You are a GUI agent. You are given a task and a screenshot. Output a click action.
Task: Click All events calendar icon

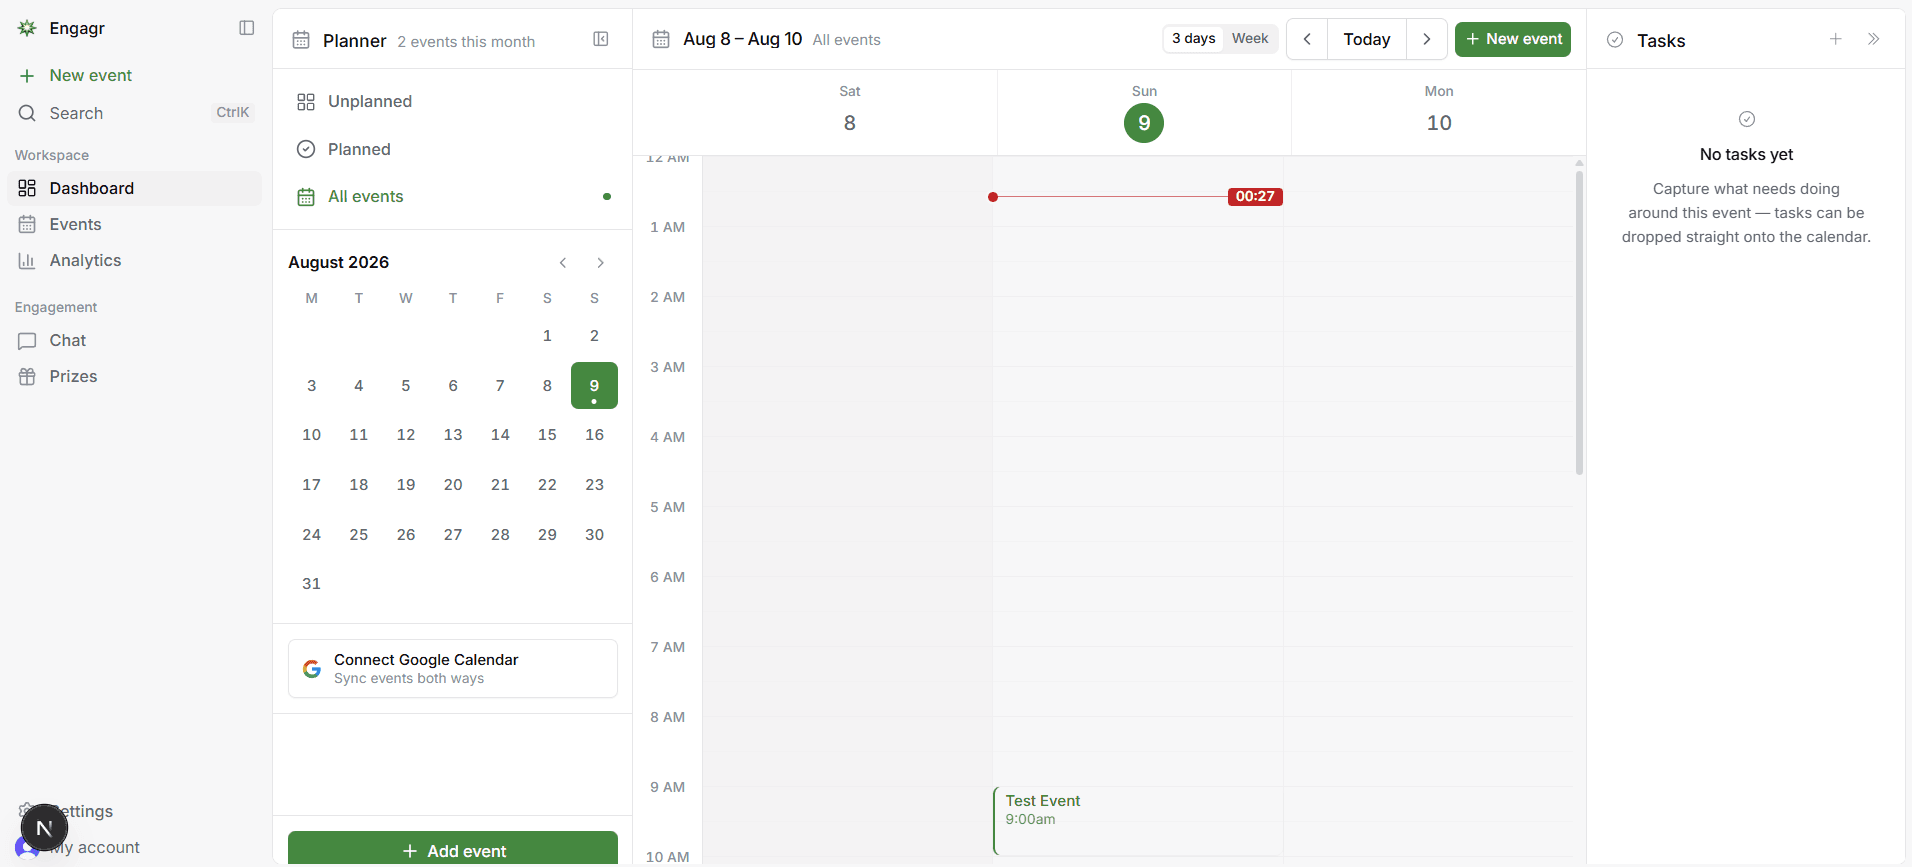[x=306, y=197]
